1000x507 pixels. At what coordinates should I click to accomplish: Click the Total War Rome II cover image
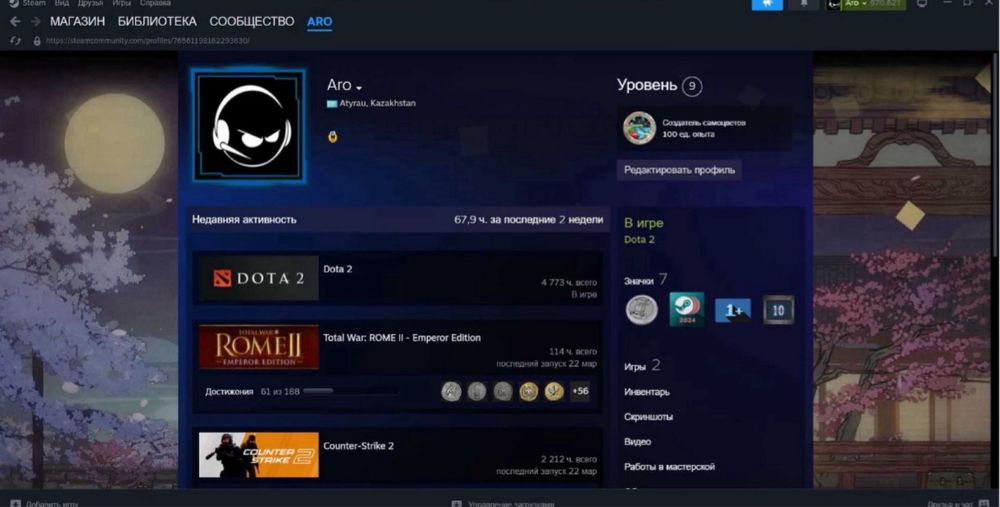(258, 347)
